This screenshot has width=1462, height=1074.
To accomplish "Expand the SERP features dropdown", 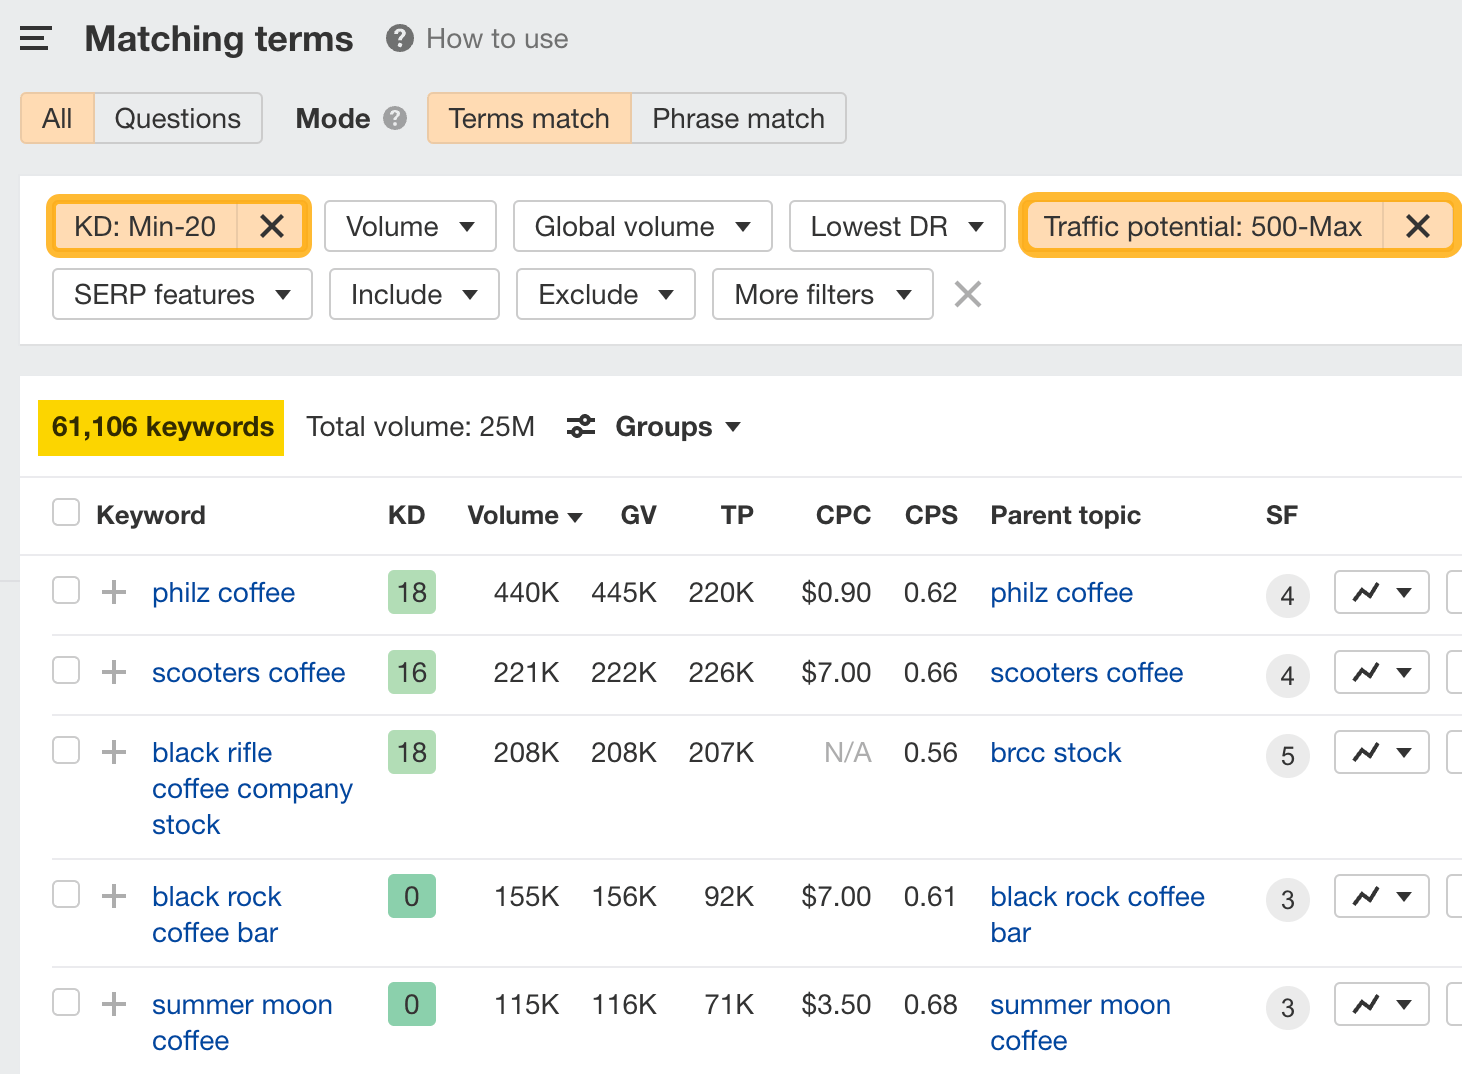I will click(181, 294).
